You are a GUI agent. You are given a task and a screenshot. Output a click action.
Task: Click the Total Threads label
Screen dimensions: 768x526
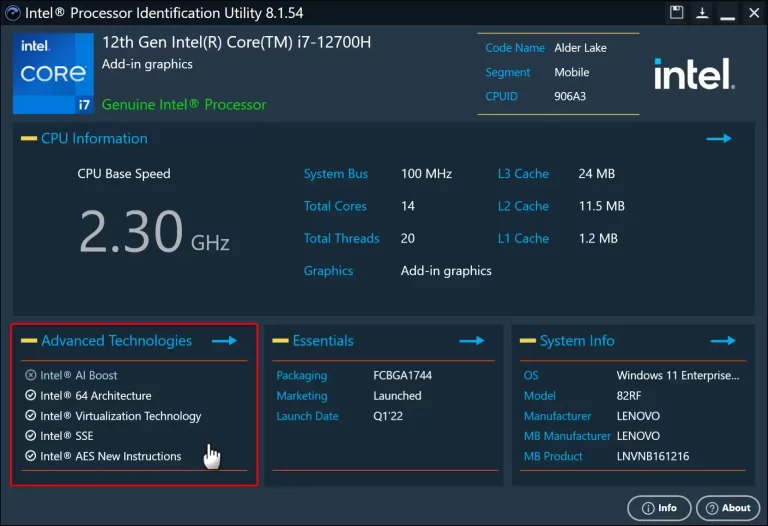coord(341,239)
